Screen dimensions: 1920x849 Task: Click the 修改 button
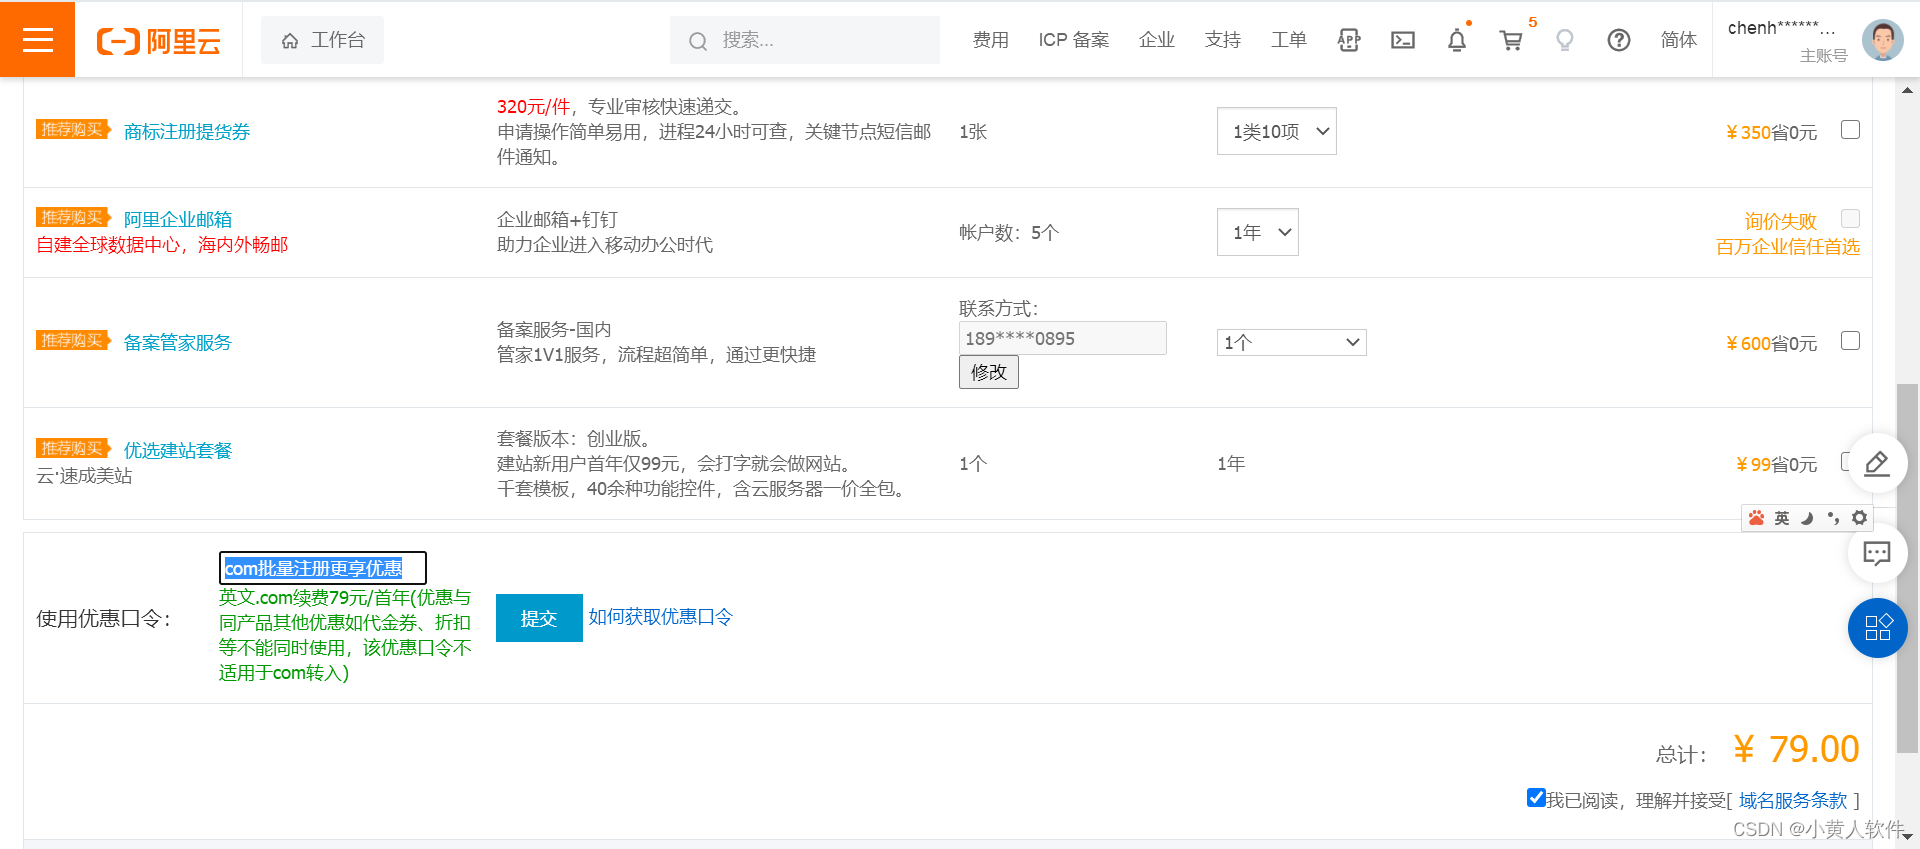[988, 372]
